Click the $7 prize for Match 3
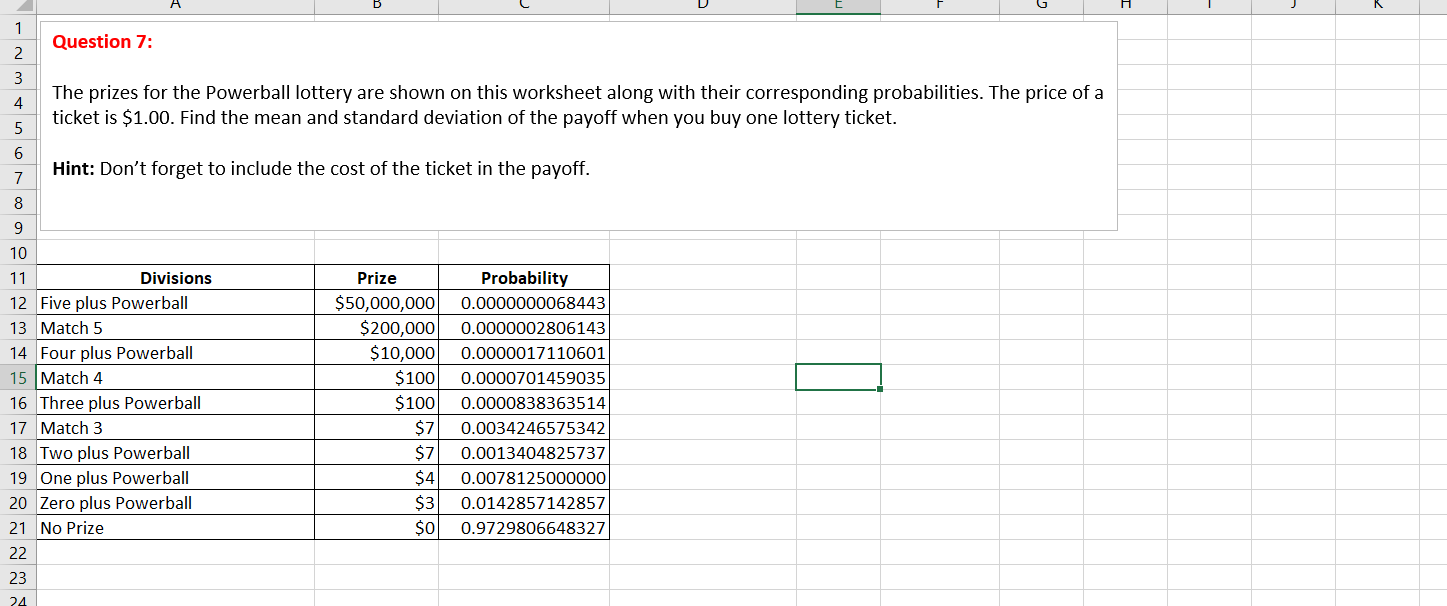 click(376, 428)
